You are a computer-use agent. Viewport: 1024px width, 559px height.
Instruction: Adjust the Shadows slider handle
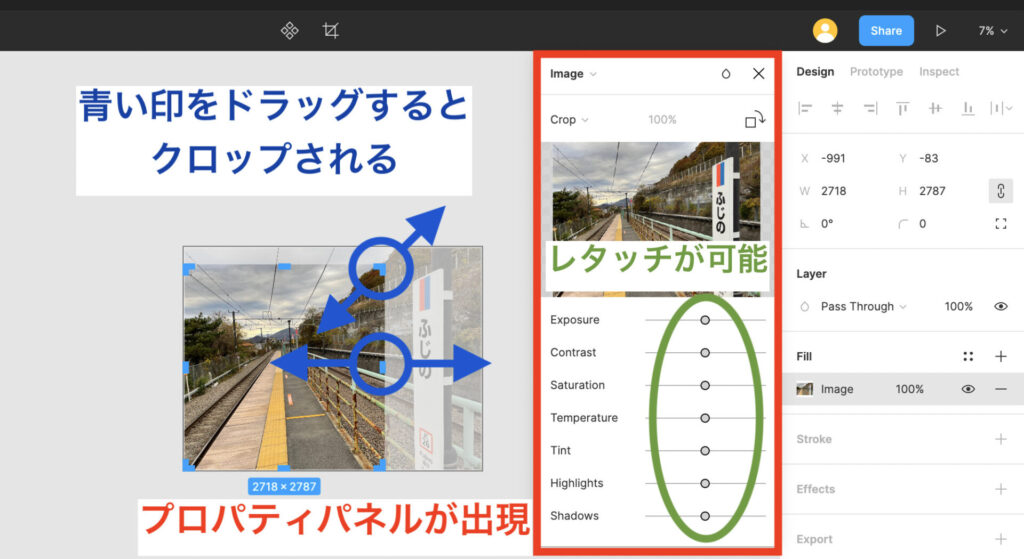pos(705,516)
